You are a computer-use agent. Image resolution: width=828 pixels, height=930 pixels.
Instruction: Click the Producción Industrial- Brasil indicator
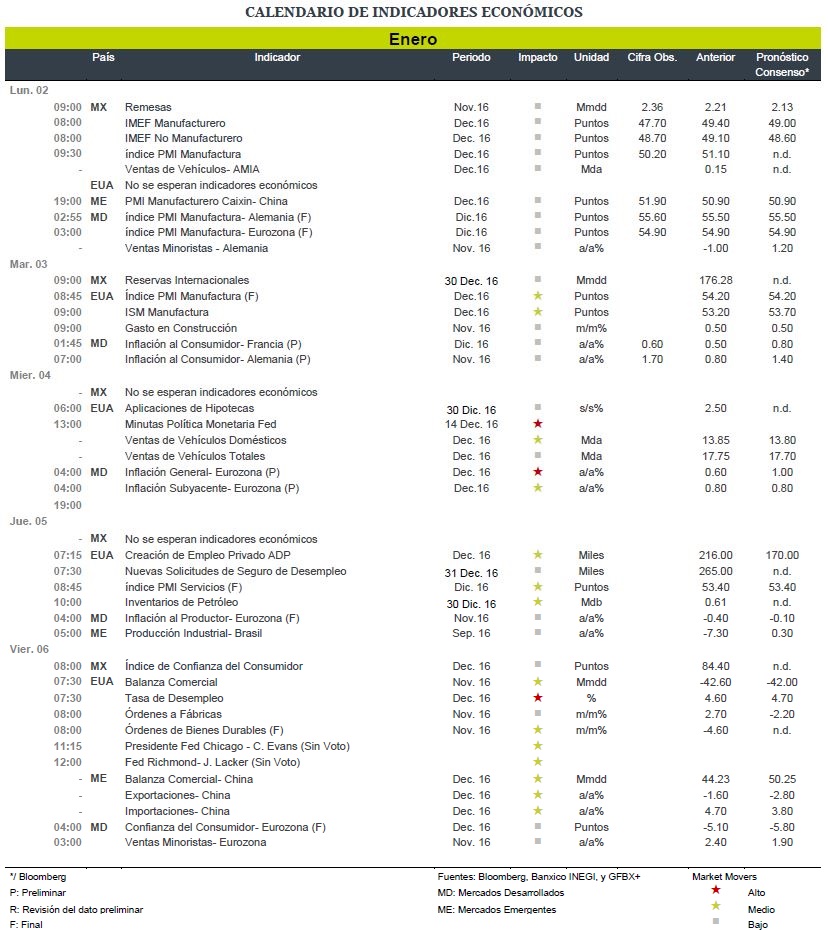[193, 633]
